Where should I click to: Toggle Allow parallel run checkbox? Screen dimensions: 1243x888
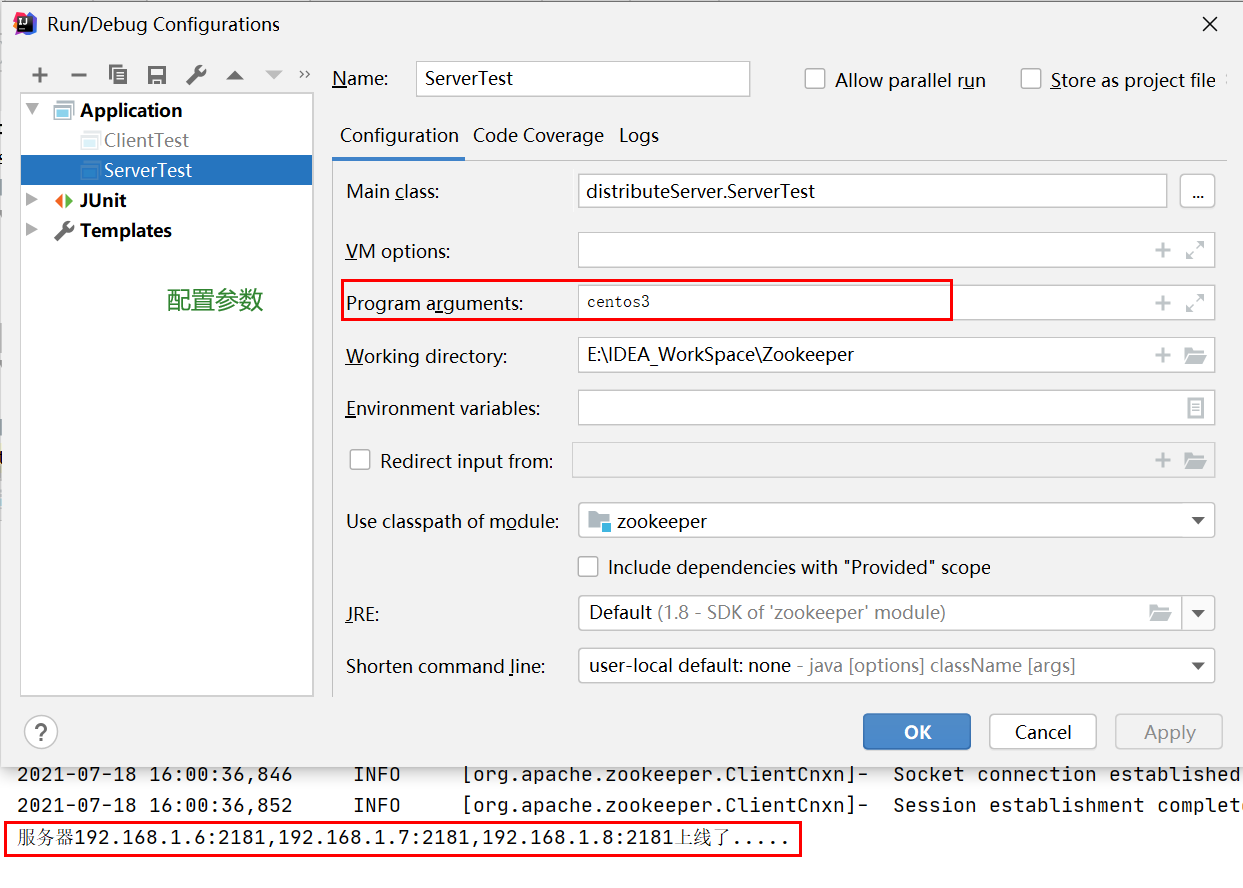click(x=815, y=79)
